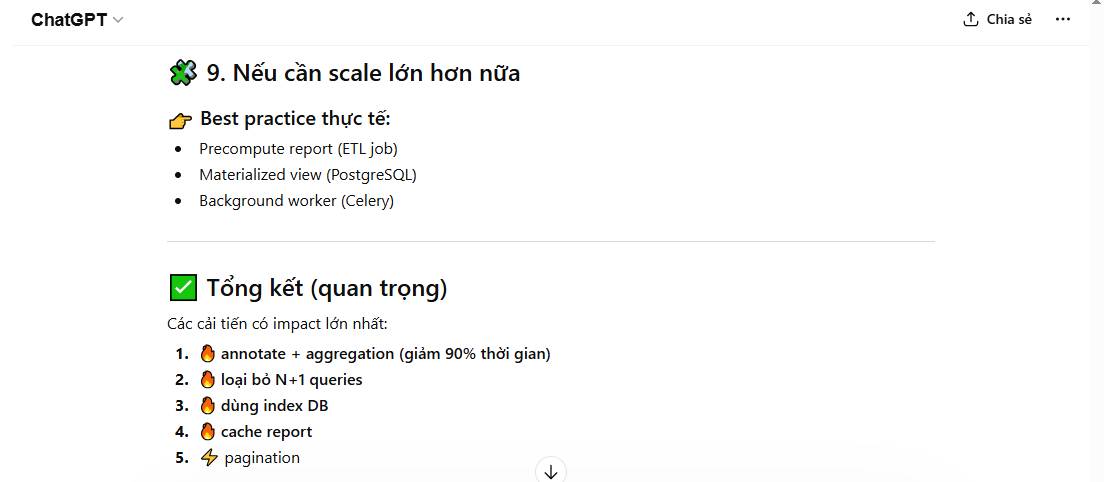Click the fire emoji before dùng index DB

(208, 406)
